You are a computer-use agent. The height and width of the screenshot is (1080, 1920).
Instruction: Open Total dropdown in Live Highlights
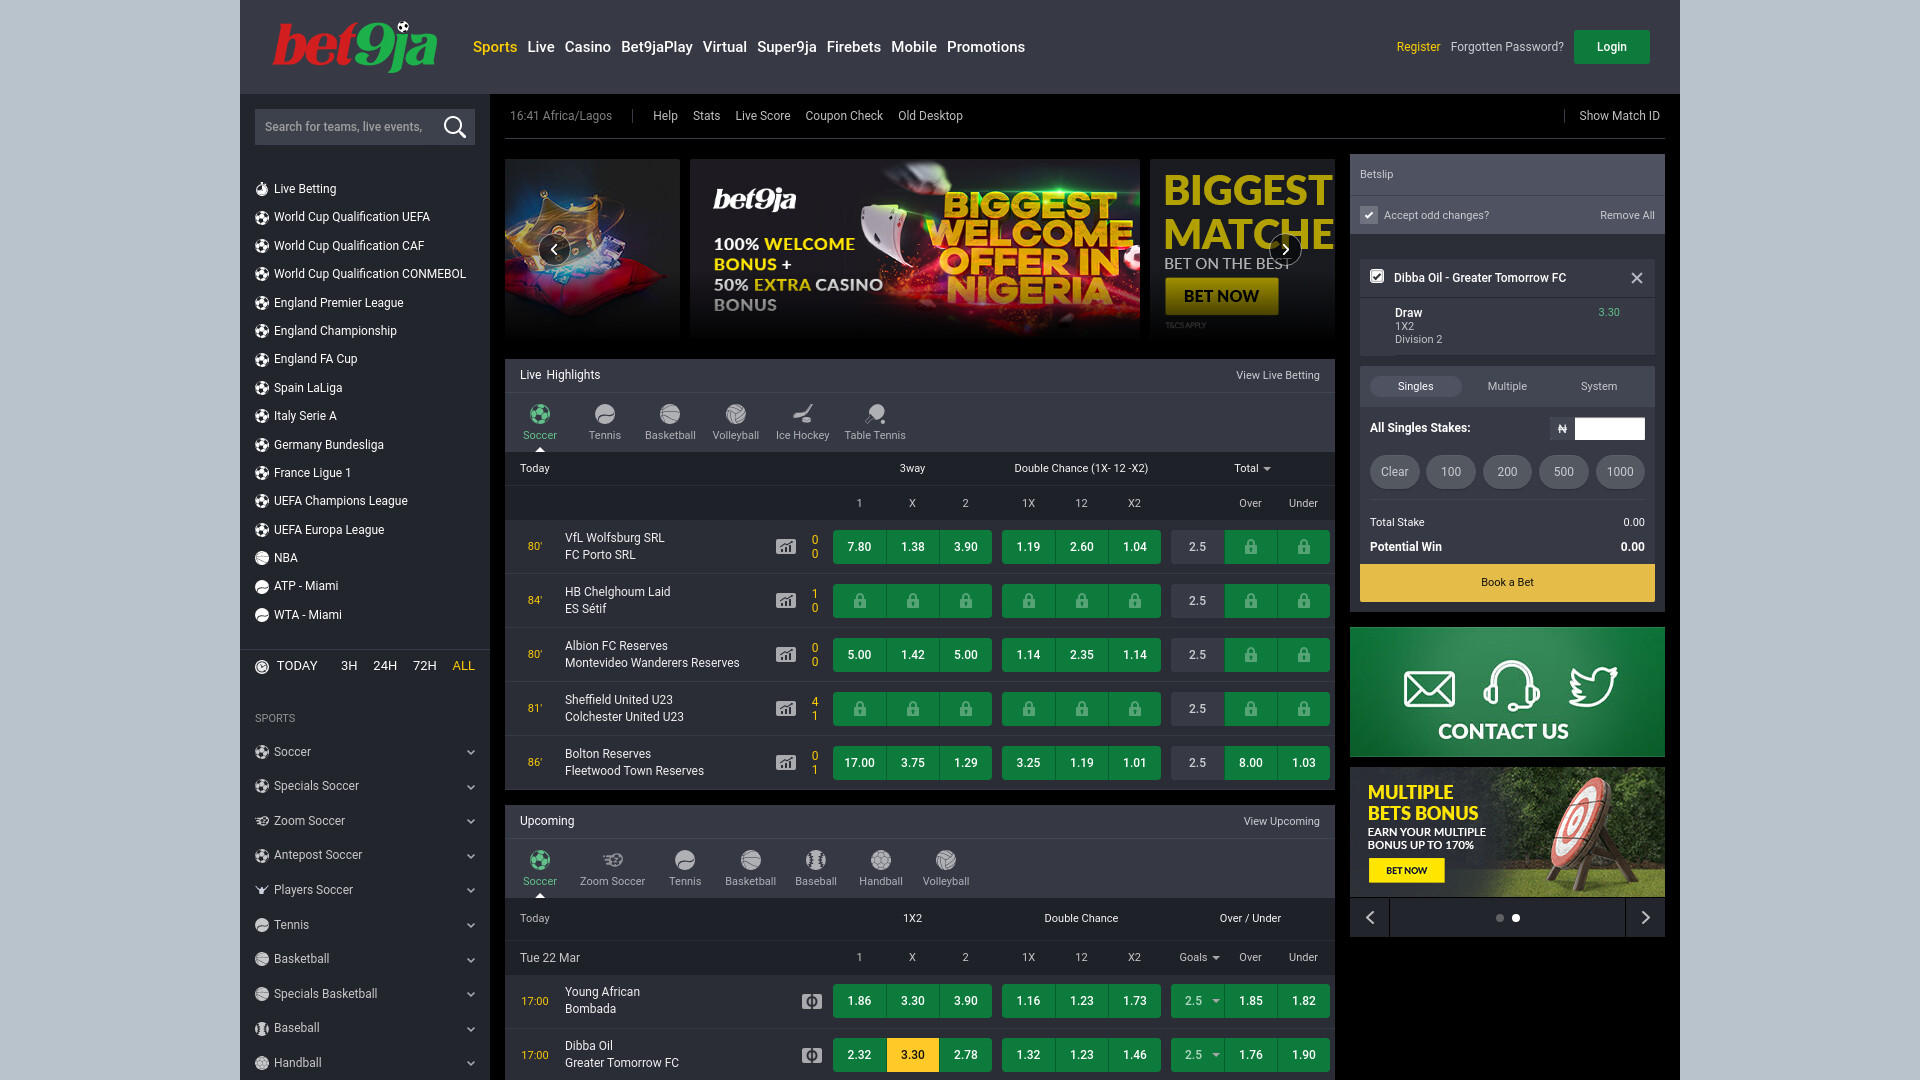coord(1252,468)
